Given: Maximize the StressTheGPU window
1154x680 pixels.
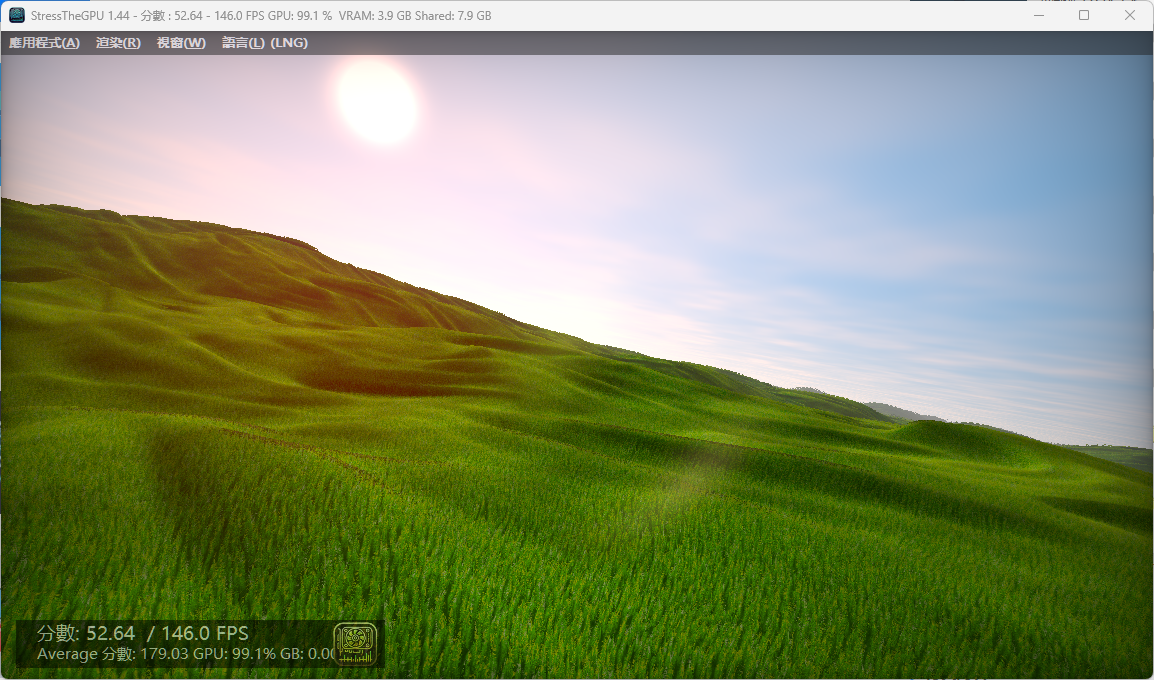Looking at the screenshot, I should point(1083,14).
